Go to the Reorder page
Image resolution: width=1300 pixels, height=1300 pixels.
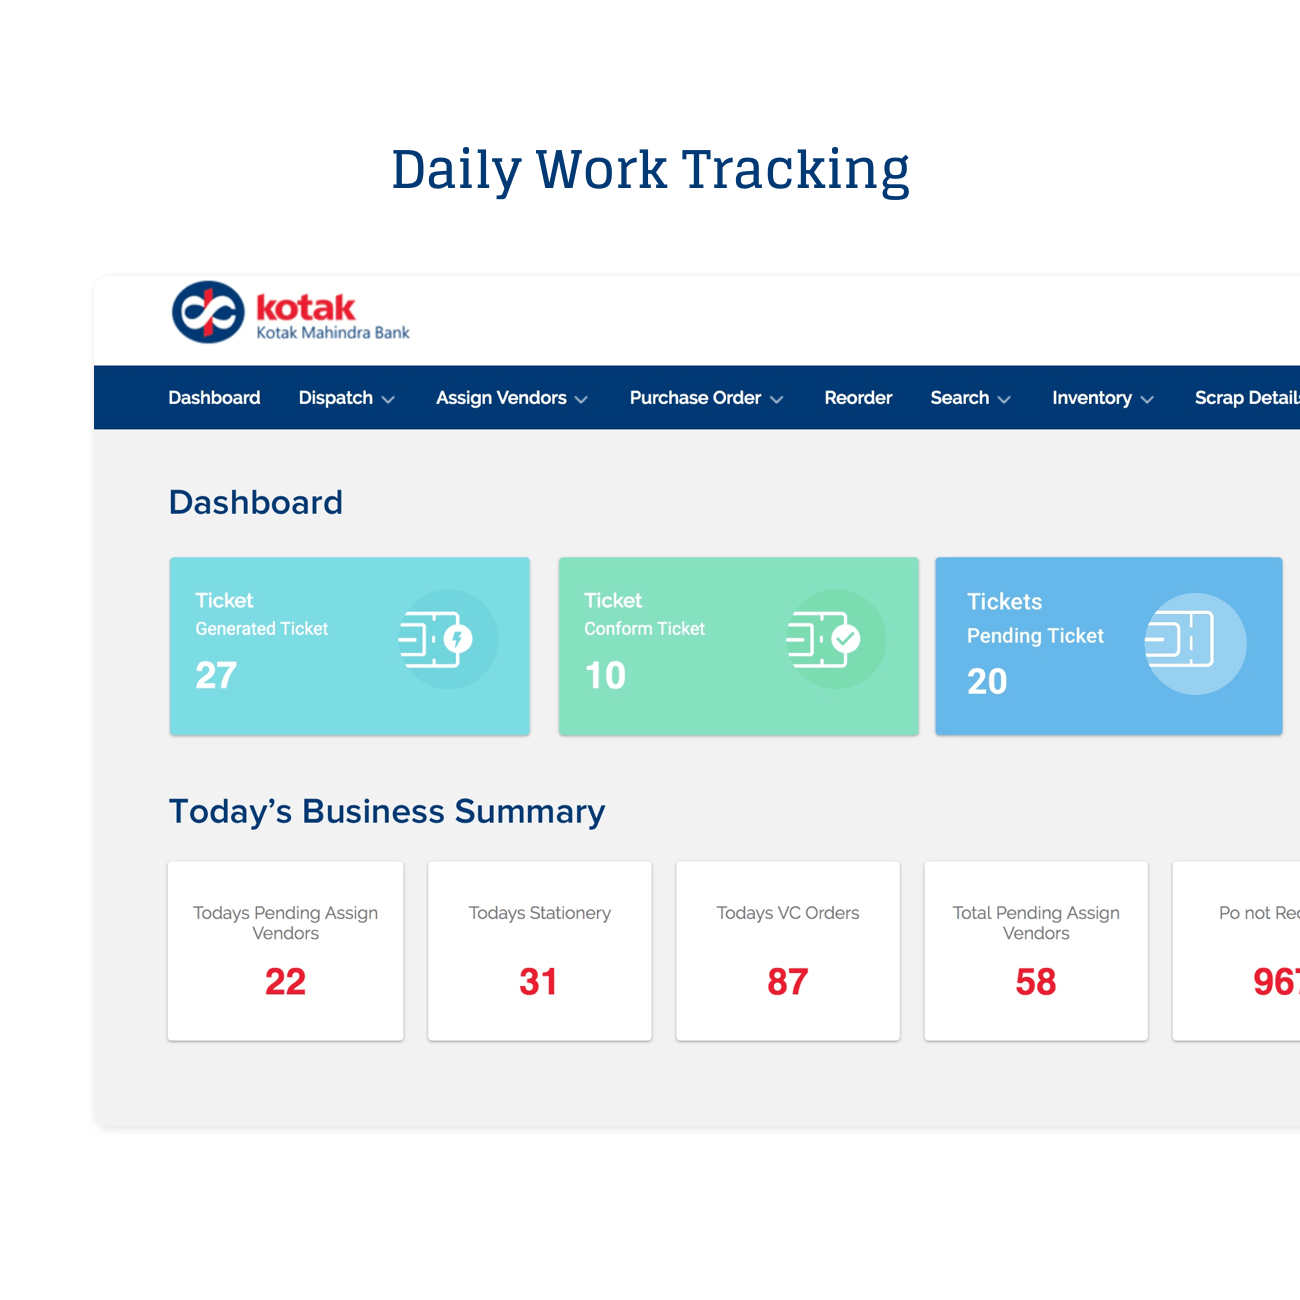pos(858,398)
